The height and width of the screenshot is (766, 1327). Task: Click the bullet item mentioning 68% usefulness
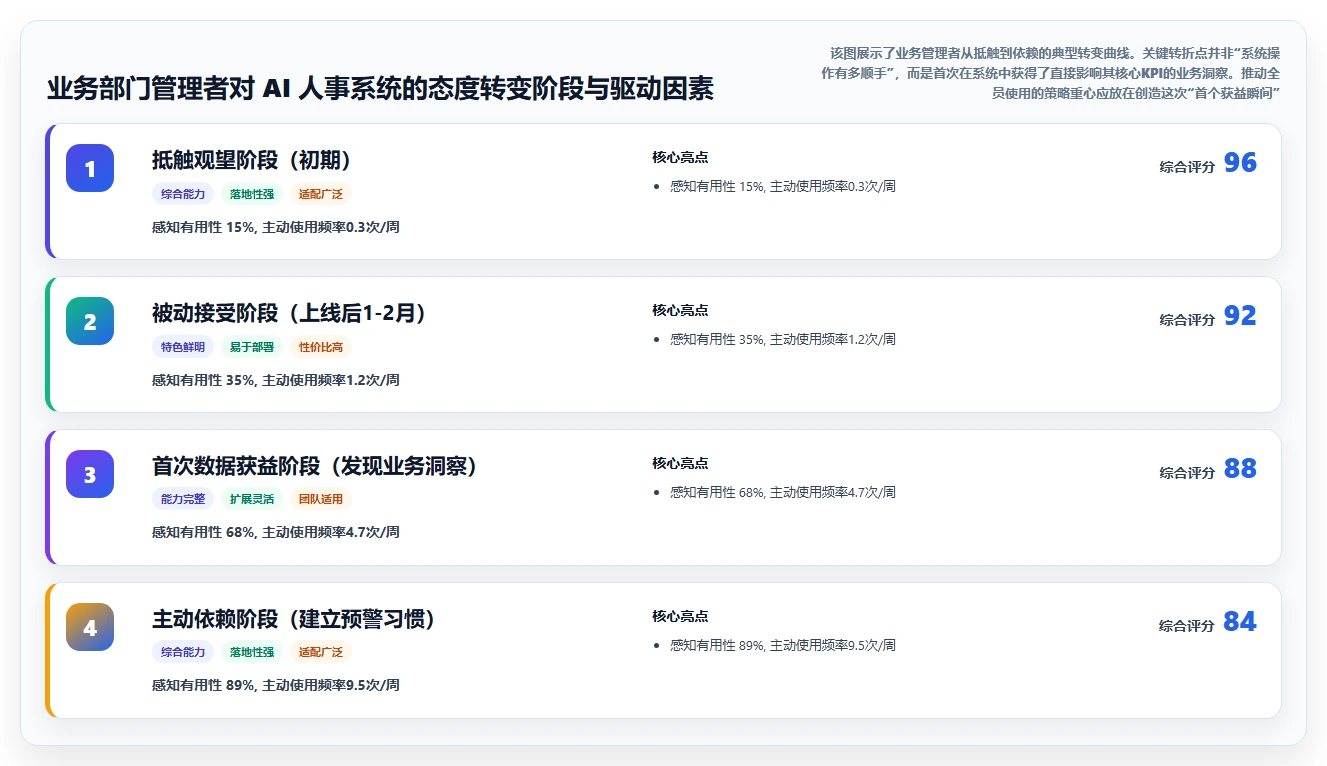tap(783, 493)
